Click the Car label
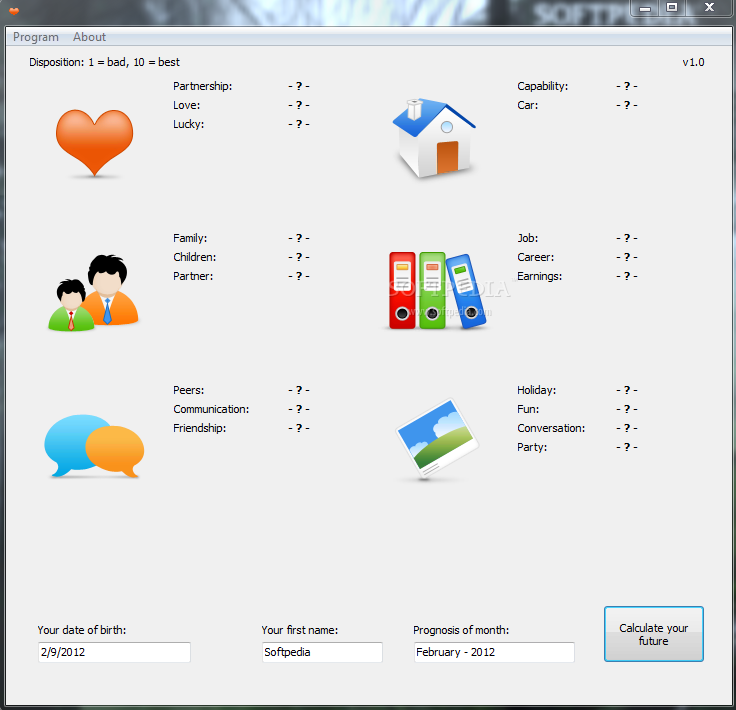 (x=528, y=105)
